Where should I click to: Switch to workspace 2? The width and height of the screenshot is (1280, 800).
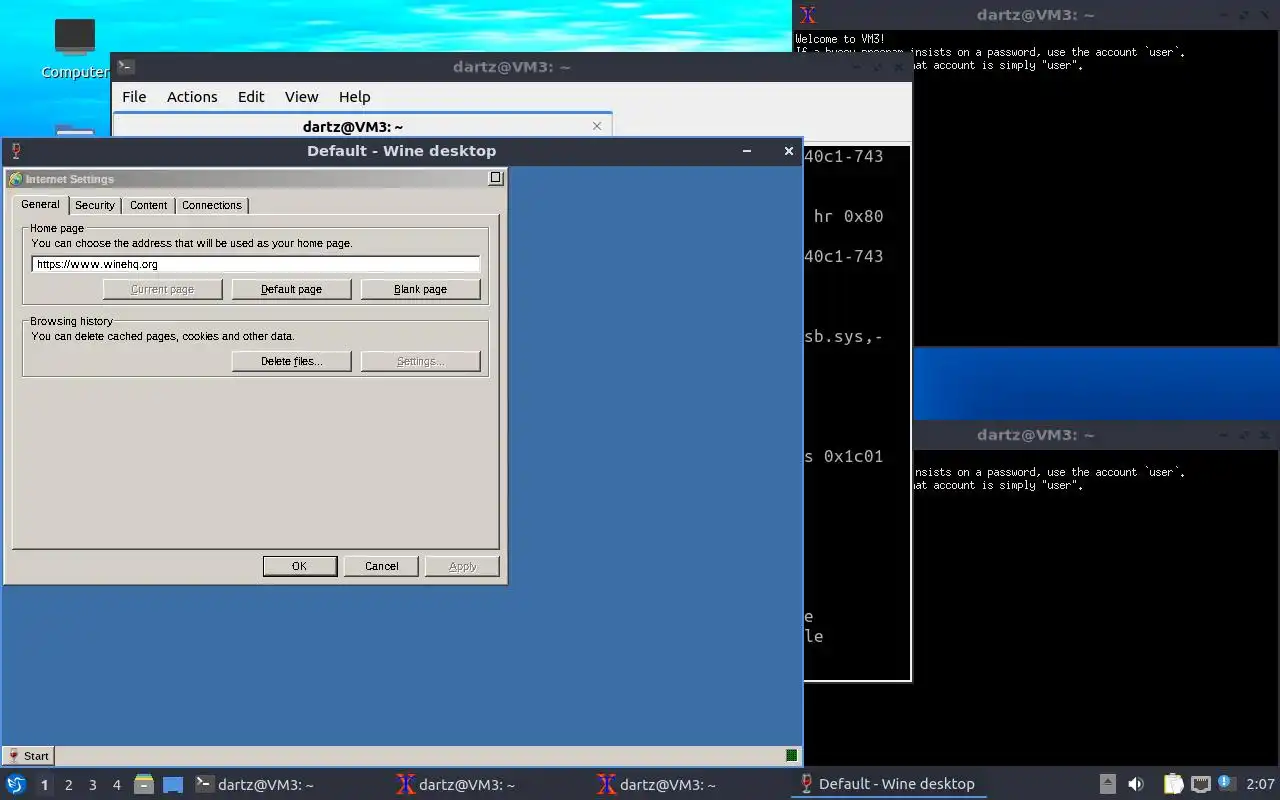point(68,785)
